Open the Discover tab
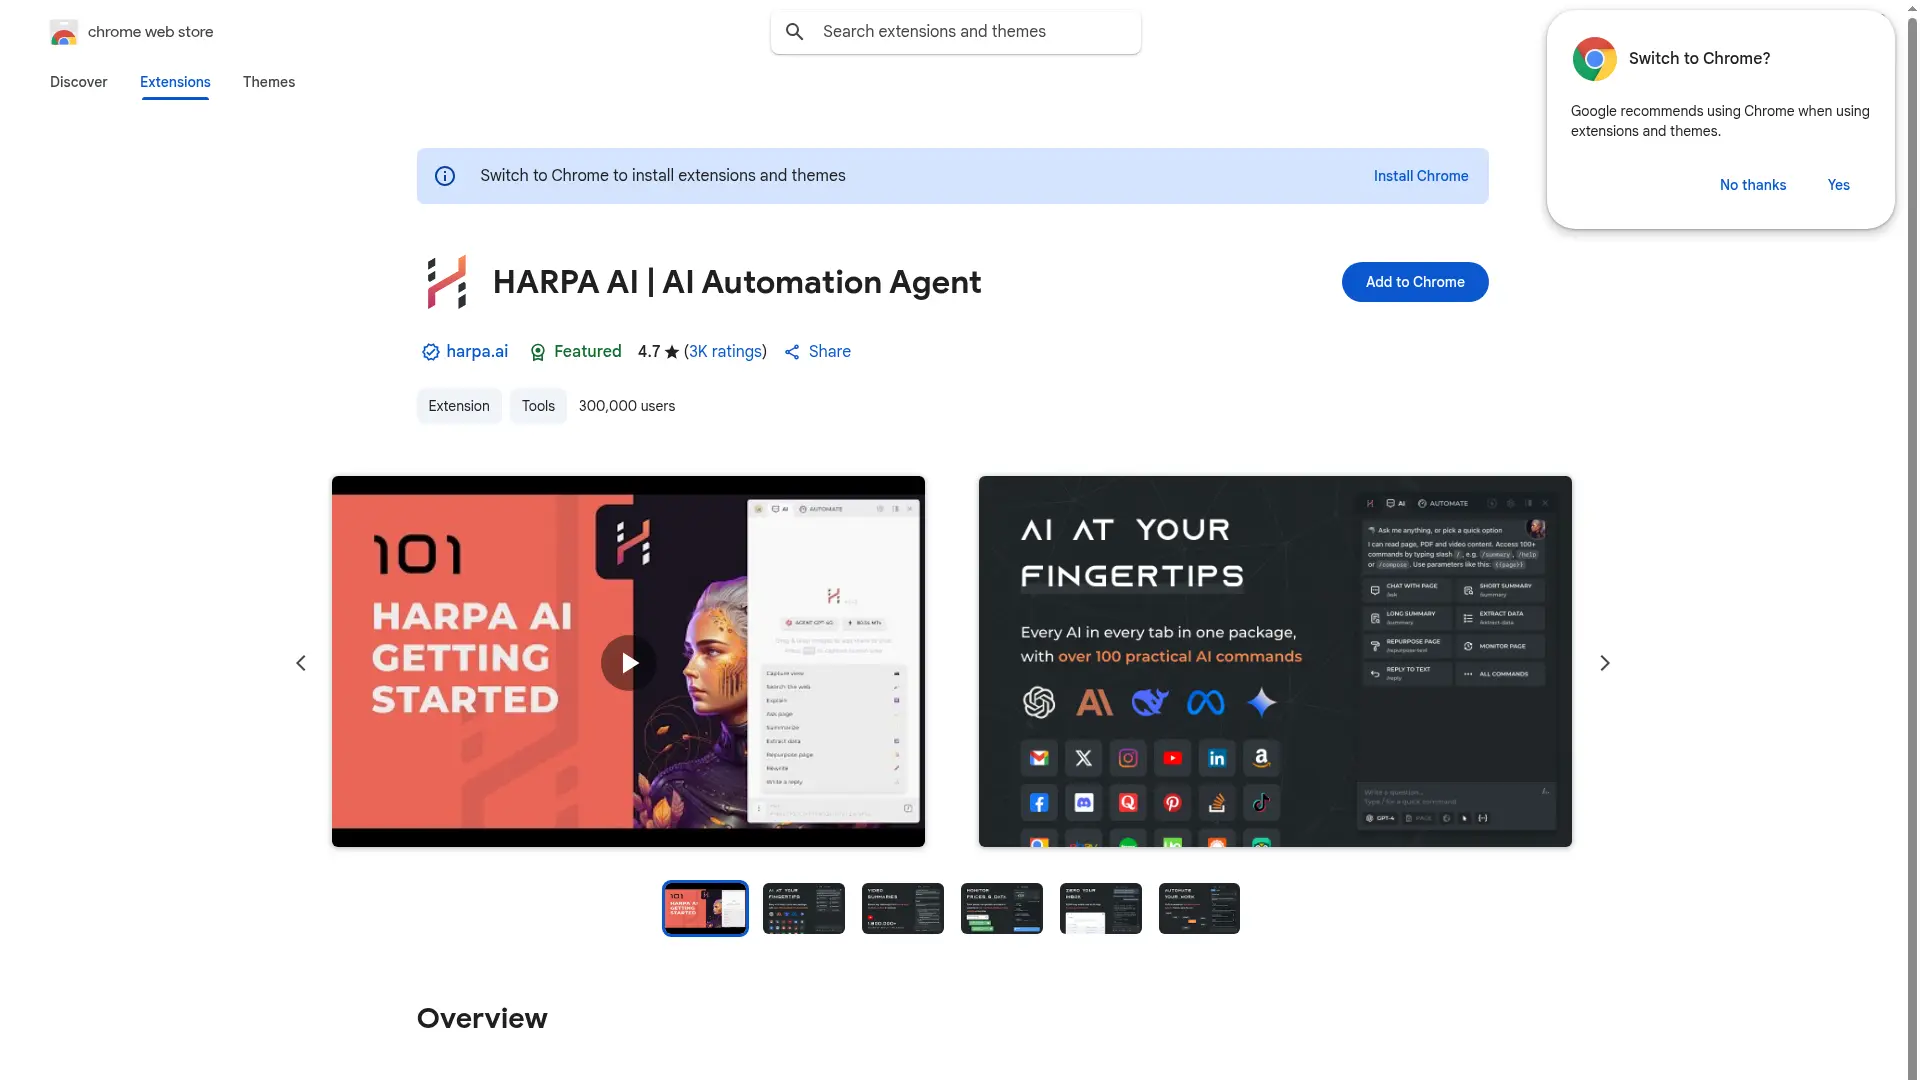This screenshot has width=1920, height=1080. click(78, 82)
